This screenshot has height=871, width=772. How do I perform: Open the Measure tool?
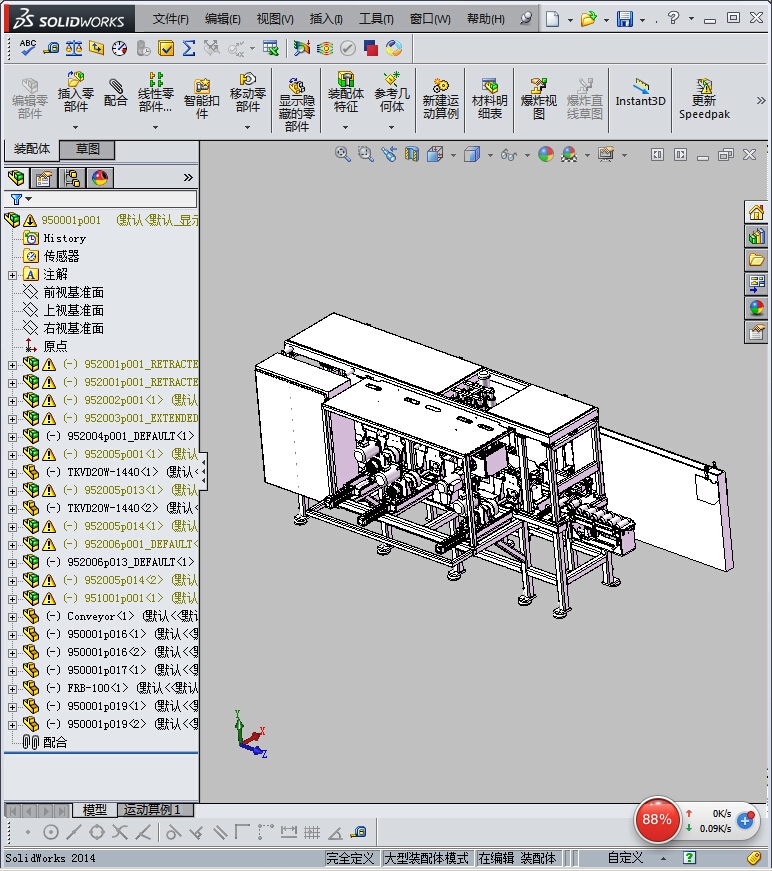[x=51, y=48]
